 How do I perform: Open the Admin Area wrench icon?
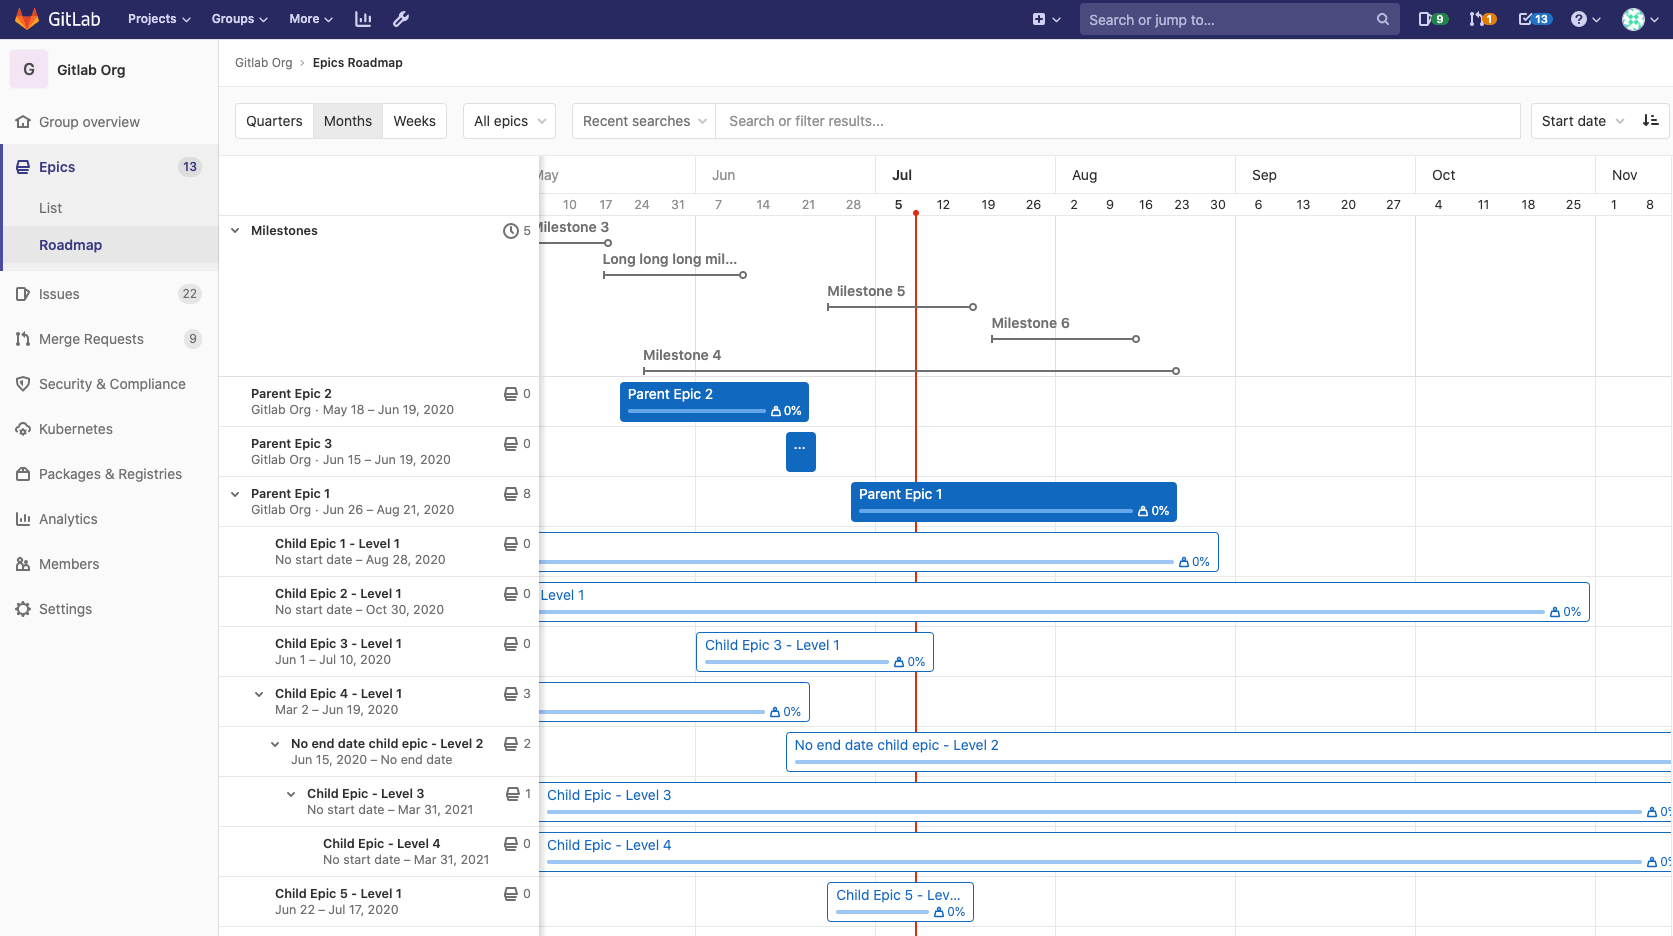[400, 18]
